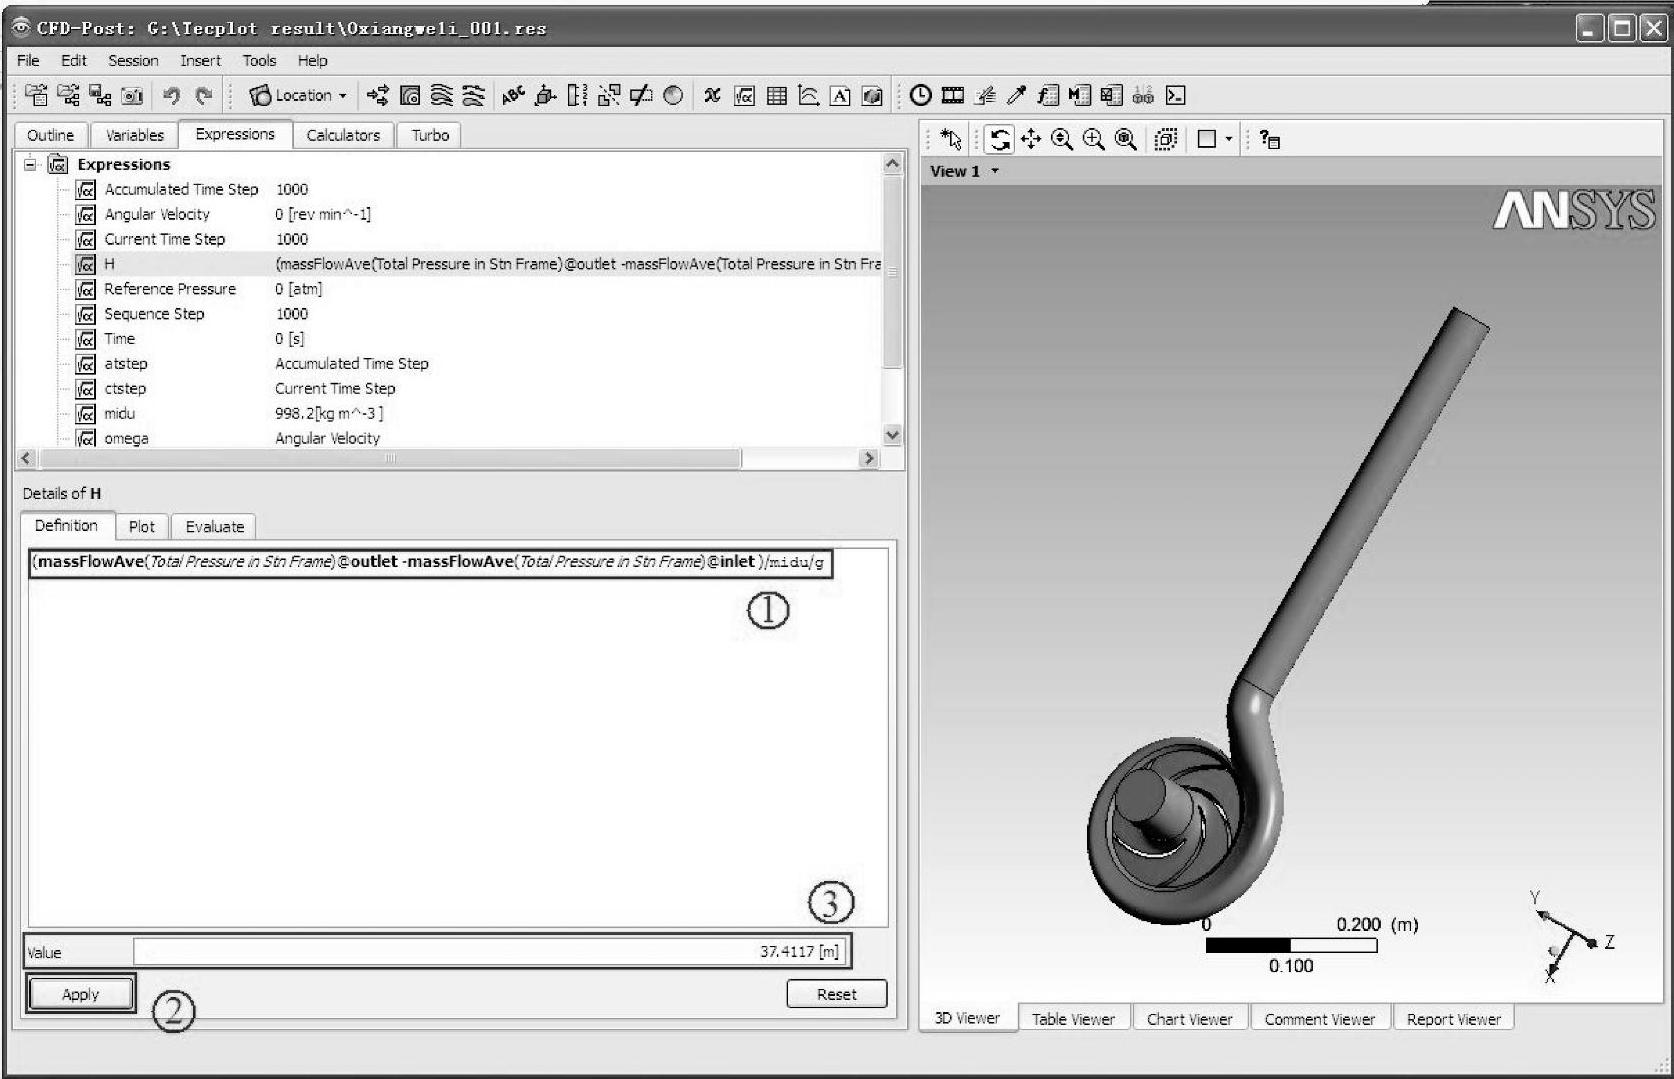Toggle the Rotate viewer mode
This screenshot has width=1674, height=1079.
(999, 140)
